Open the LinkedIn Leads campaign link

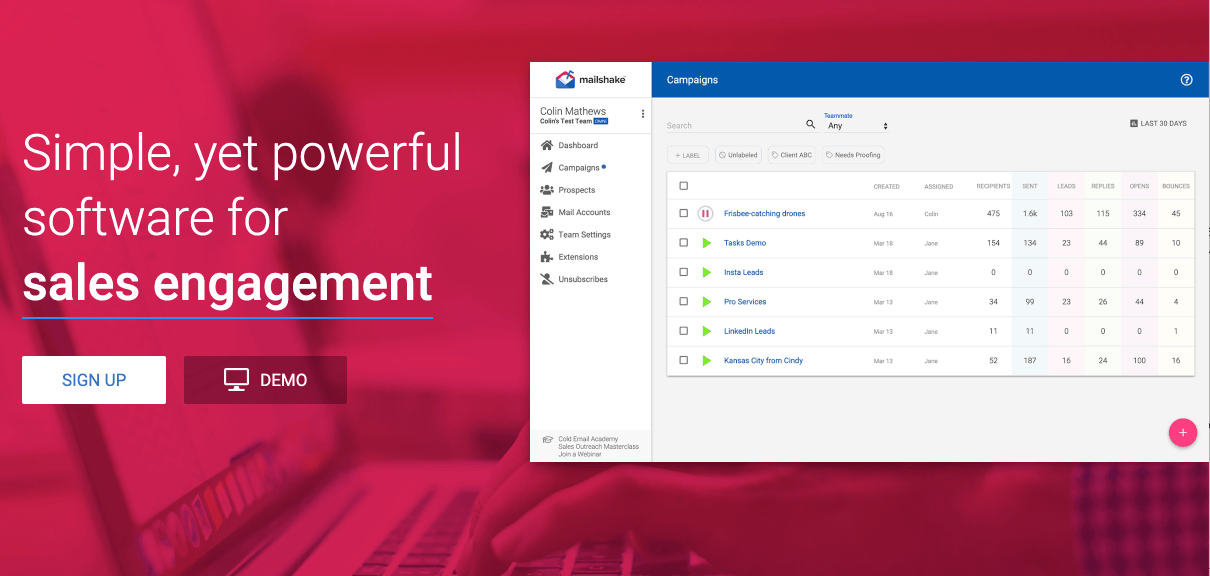pos(749,331)
